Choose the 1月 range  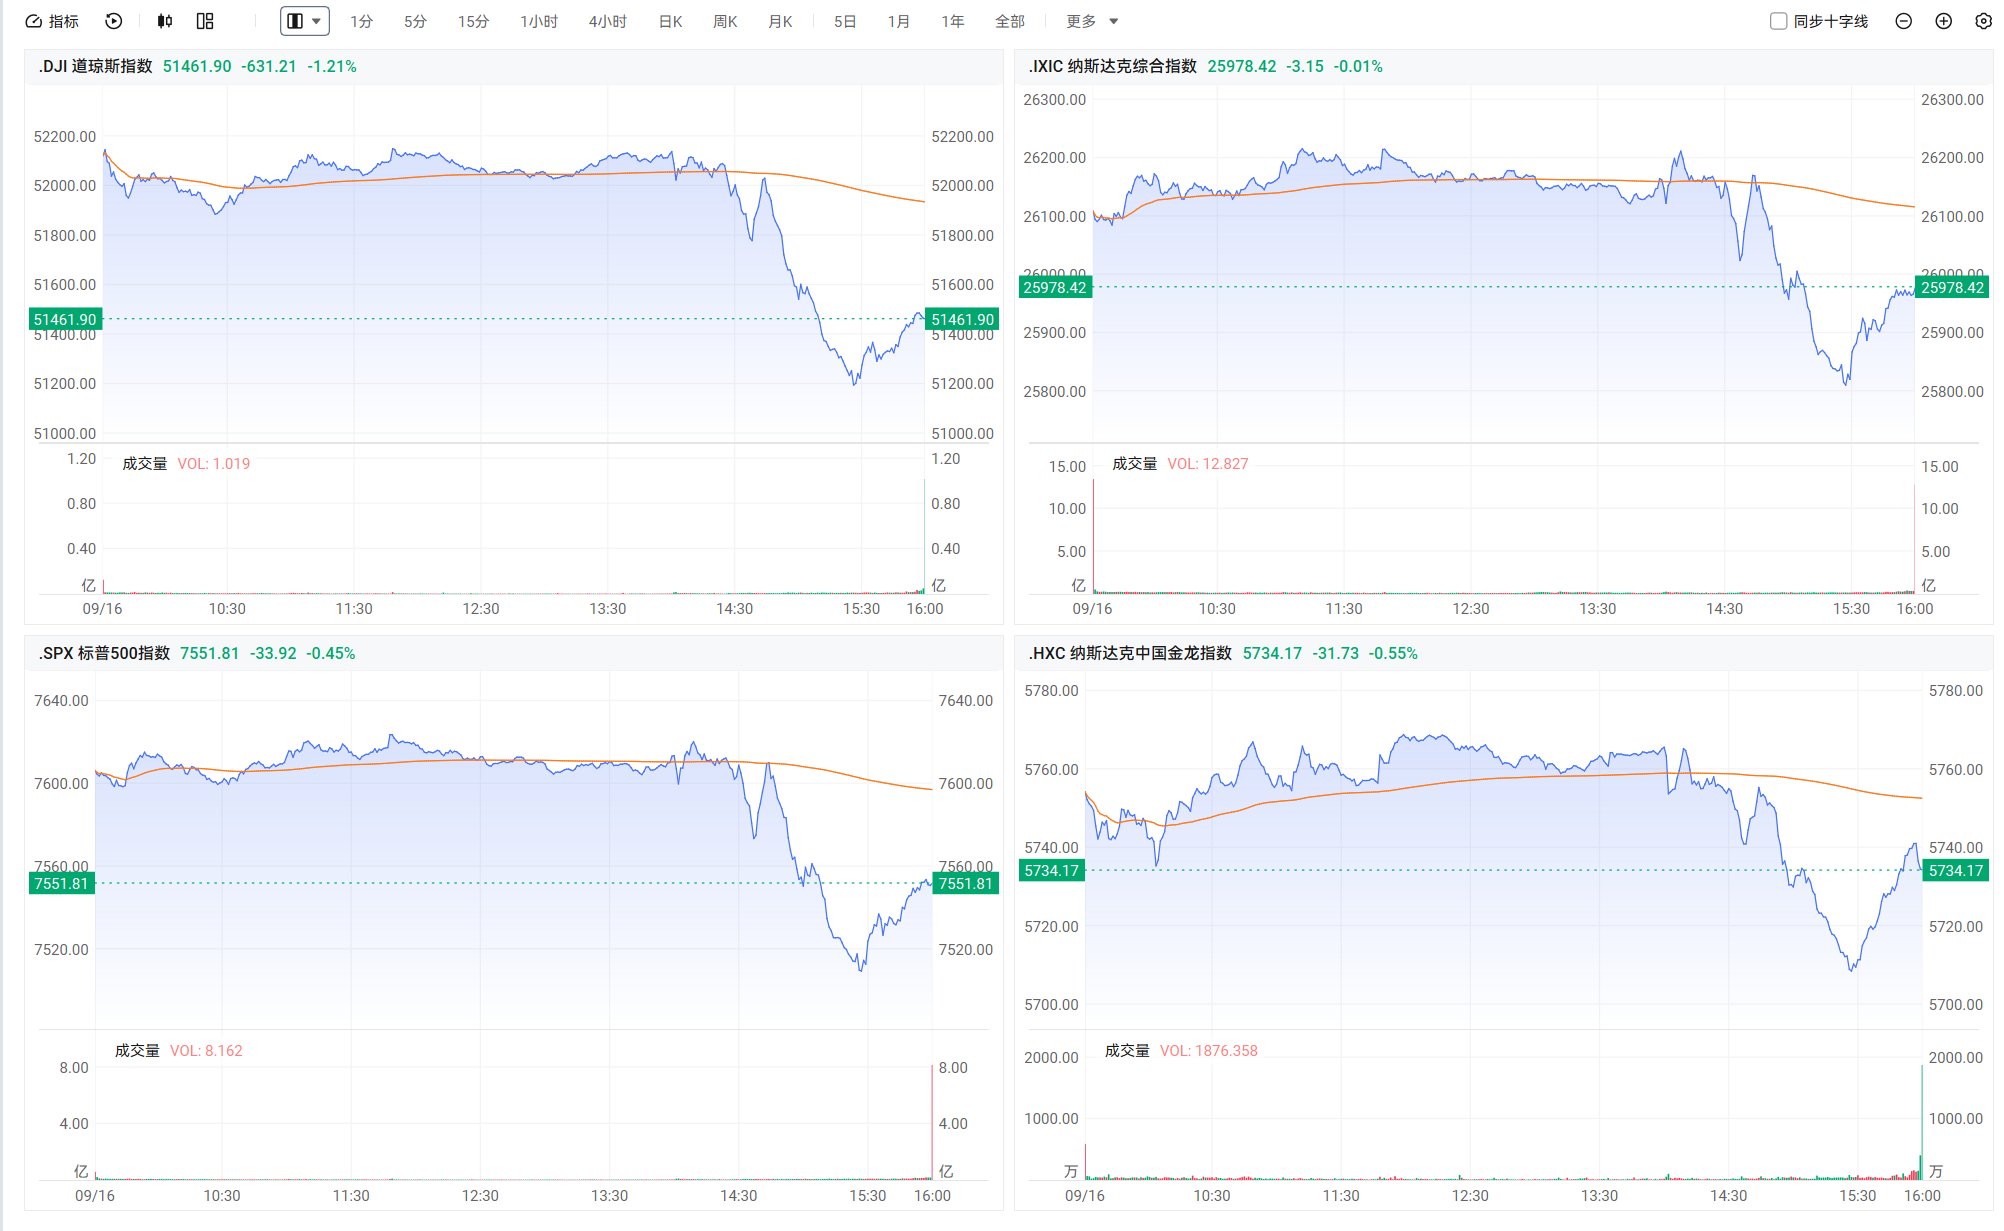(899, 21)
